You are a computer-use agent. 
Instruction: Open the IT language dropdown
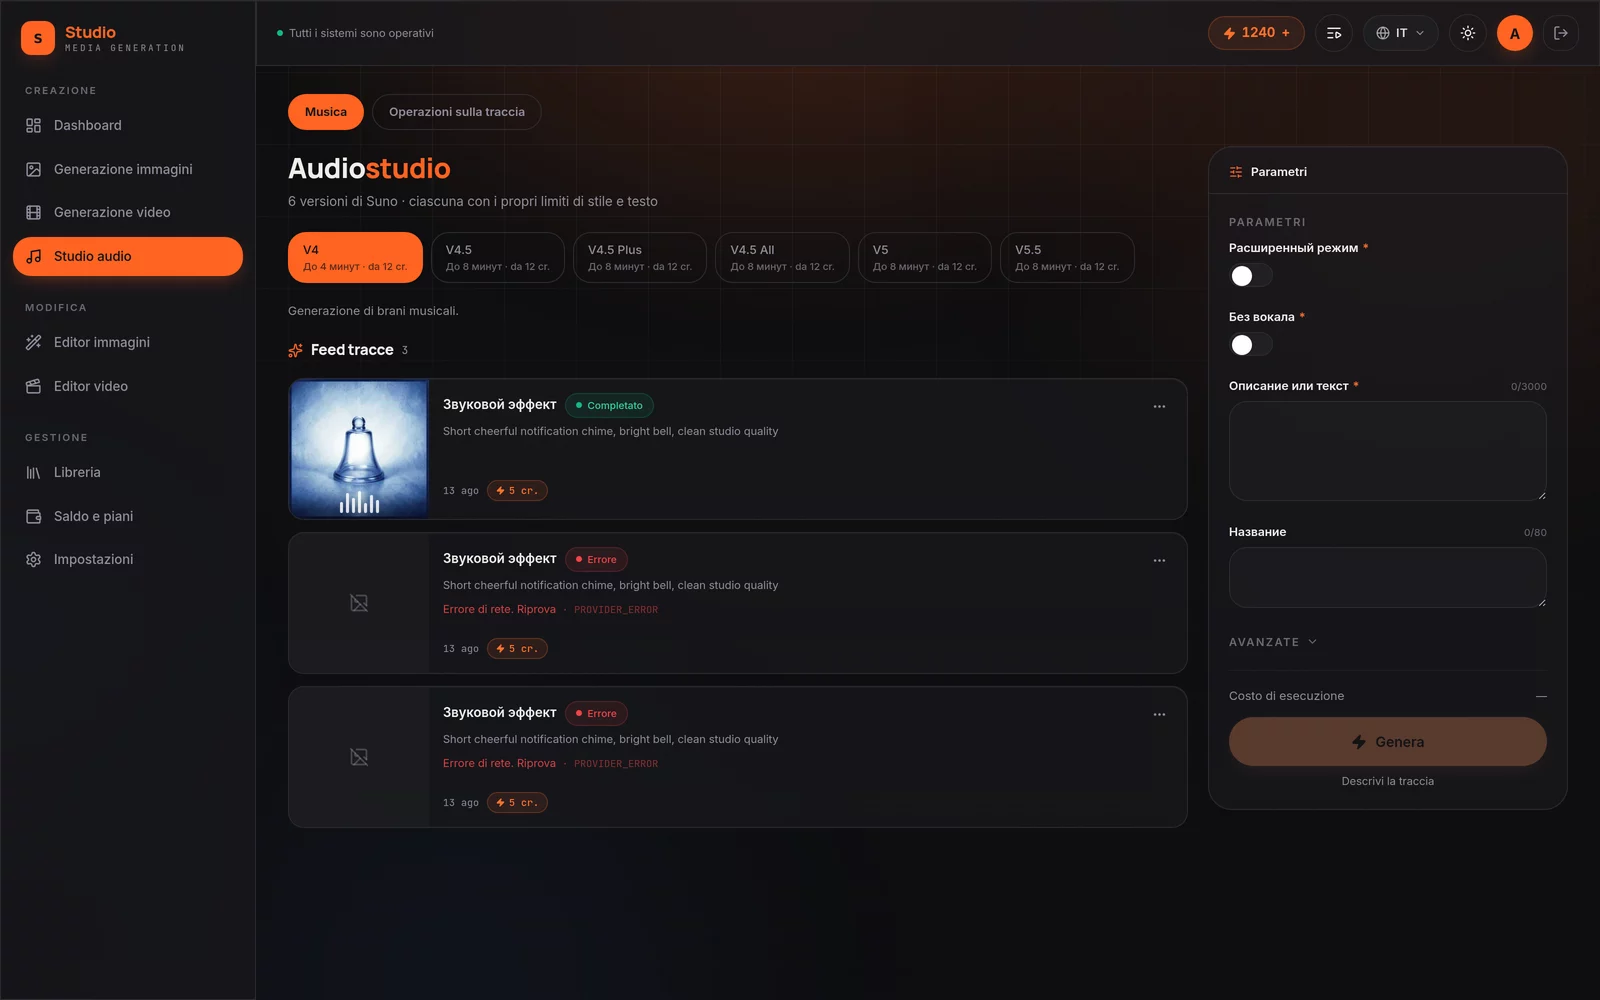(1400, 33)
